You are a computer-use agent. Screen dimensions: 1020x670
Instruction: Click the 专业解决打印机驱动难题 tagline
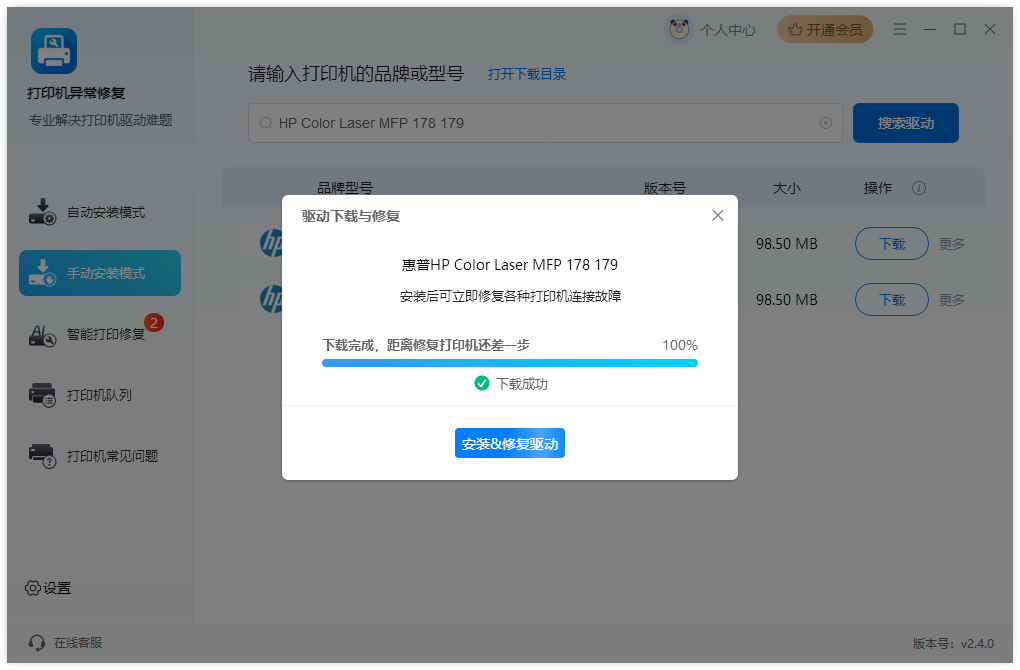point(100,120)
